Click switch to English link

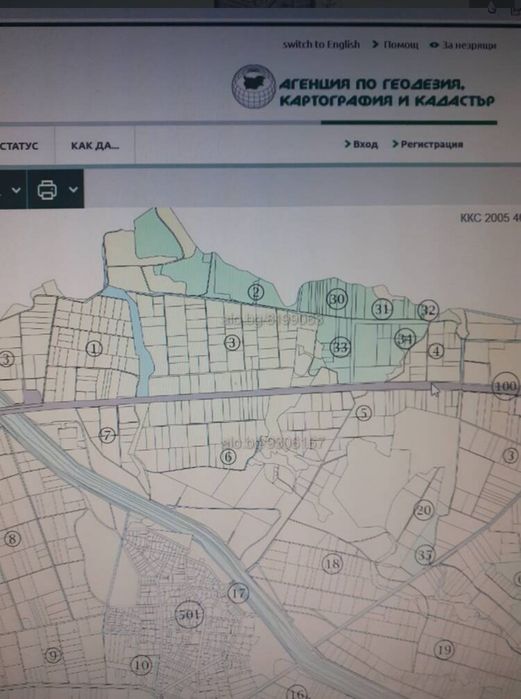coord(321,44)
